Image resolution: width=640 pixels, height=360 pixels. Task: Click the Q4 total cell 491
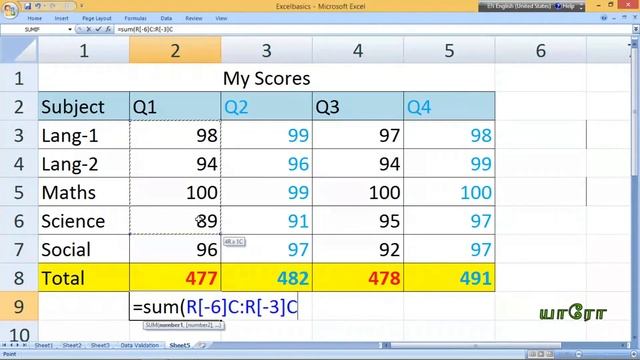449,278
